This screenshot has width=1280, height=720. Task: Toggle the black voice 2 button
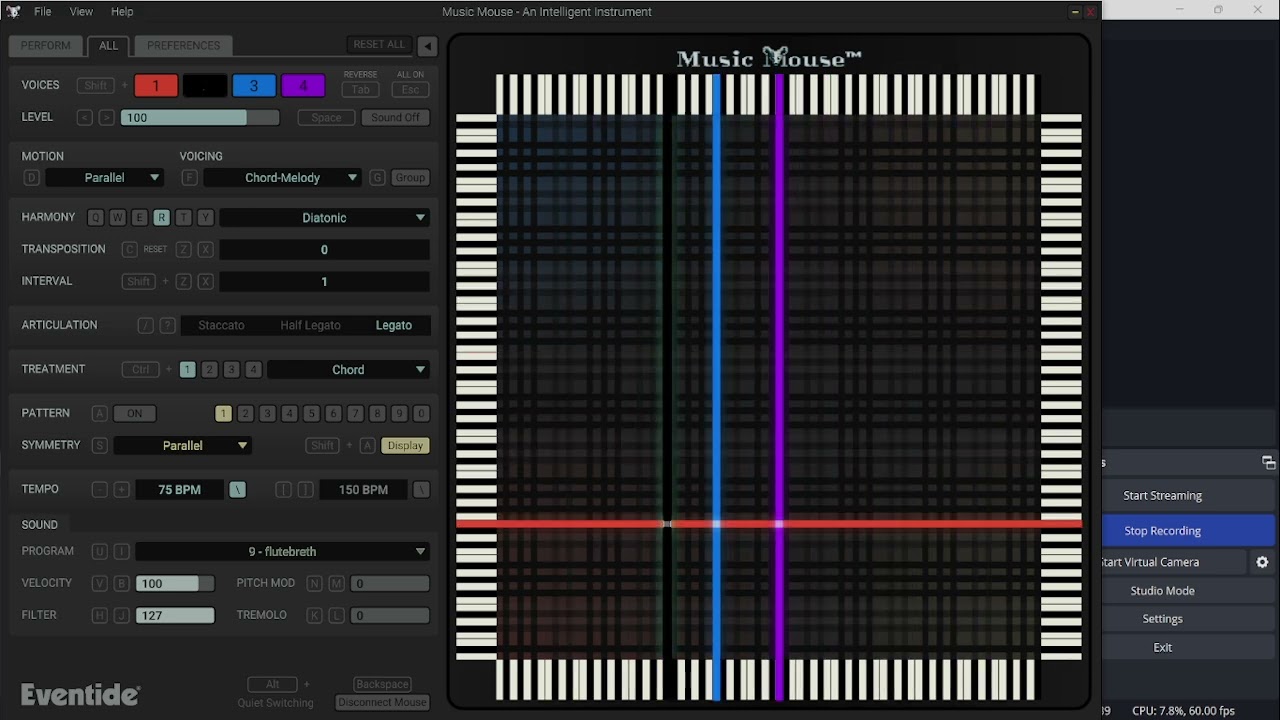tap(205, 86)
